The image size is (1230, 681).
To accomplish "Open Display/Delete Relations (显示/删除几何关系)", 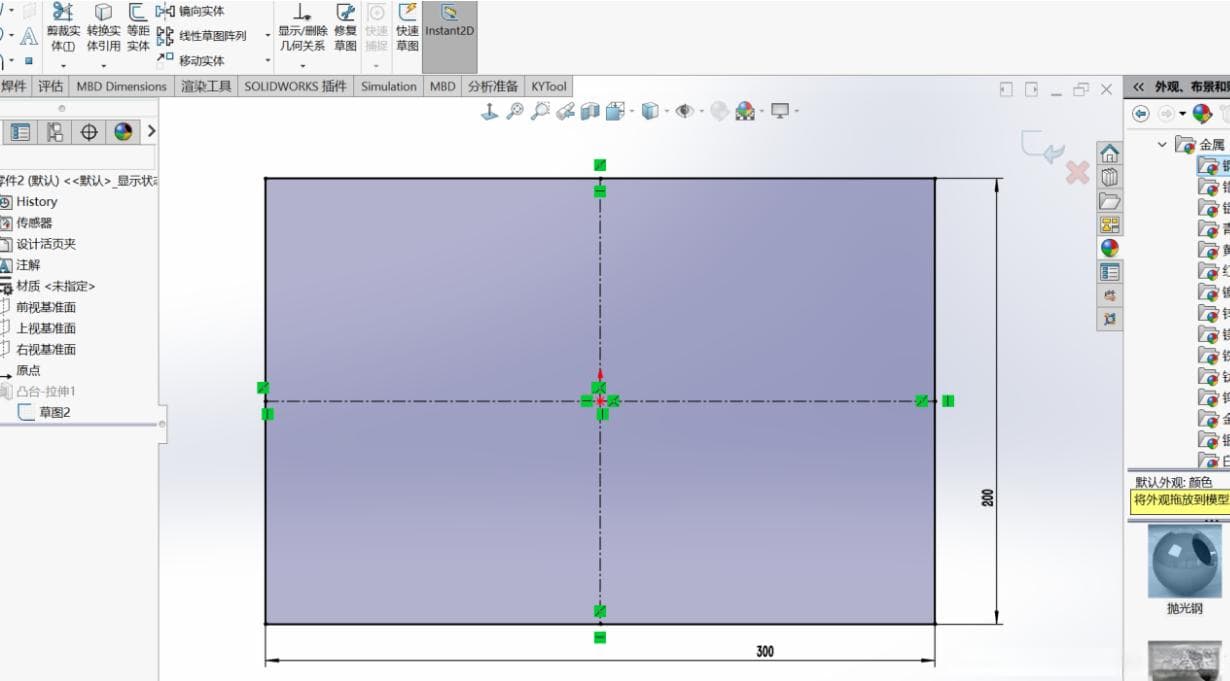I will click(x=303, y=26).
